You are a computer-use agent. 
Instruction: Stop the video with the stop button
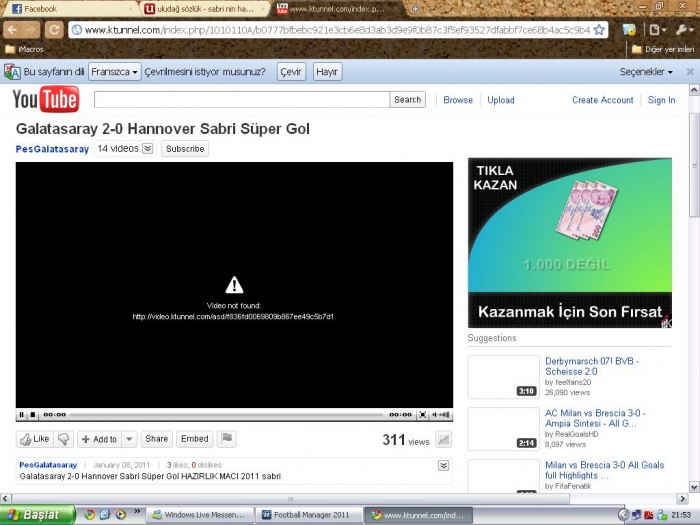click(33, 415)
